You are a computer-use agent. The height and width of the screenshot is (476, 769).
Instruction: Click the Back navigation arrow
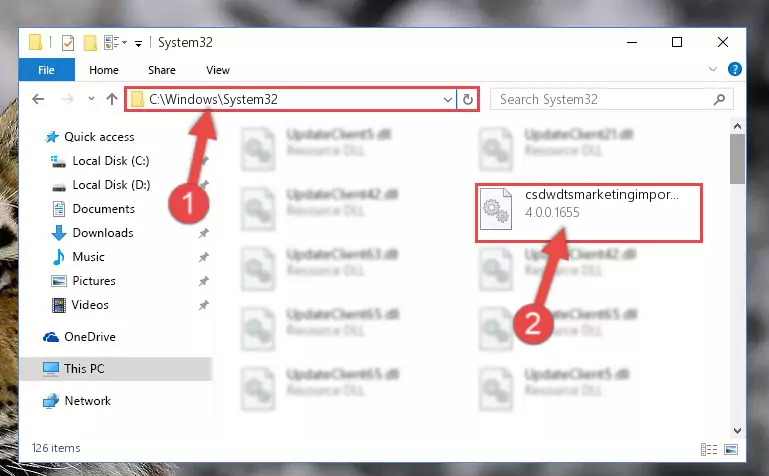[38, 100]
